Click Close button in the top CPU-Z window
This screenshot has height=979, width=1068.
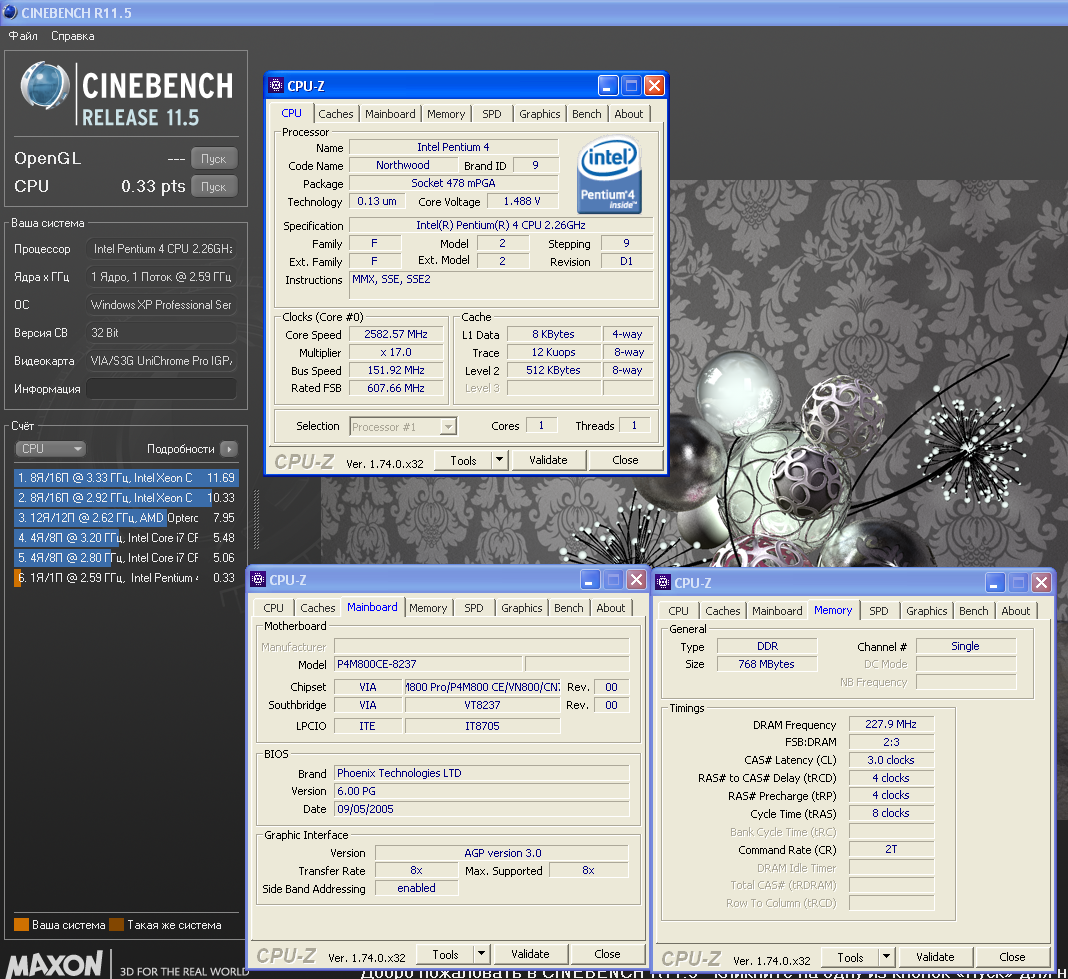point(625,460)
